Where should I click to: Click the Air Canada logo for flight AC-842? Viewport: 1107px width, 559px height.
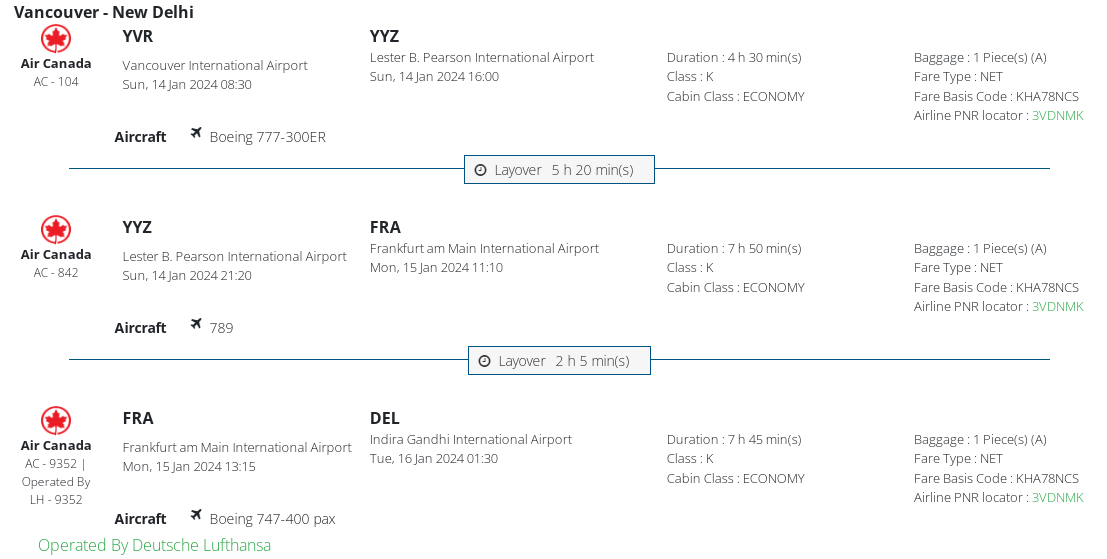coord(56,230)
